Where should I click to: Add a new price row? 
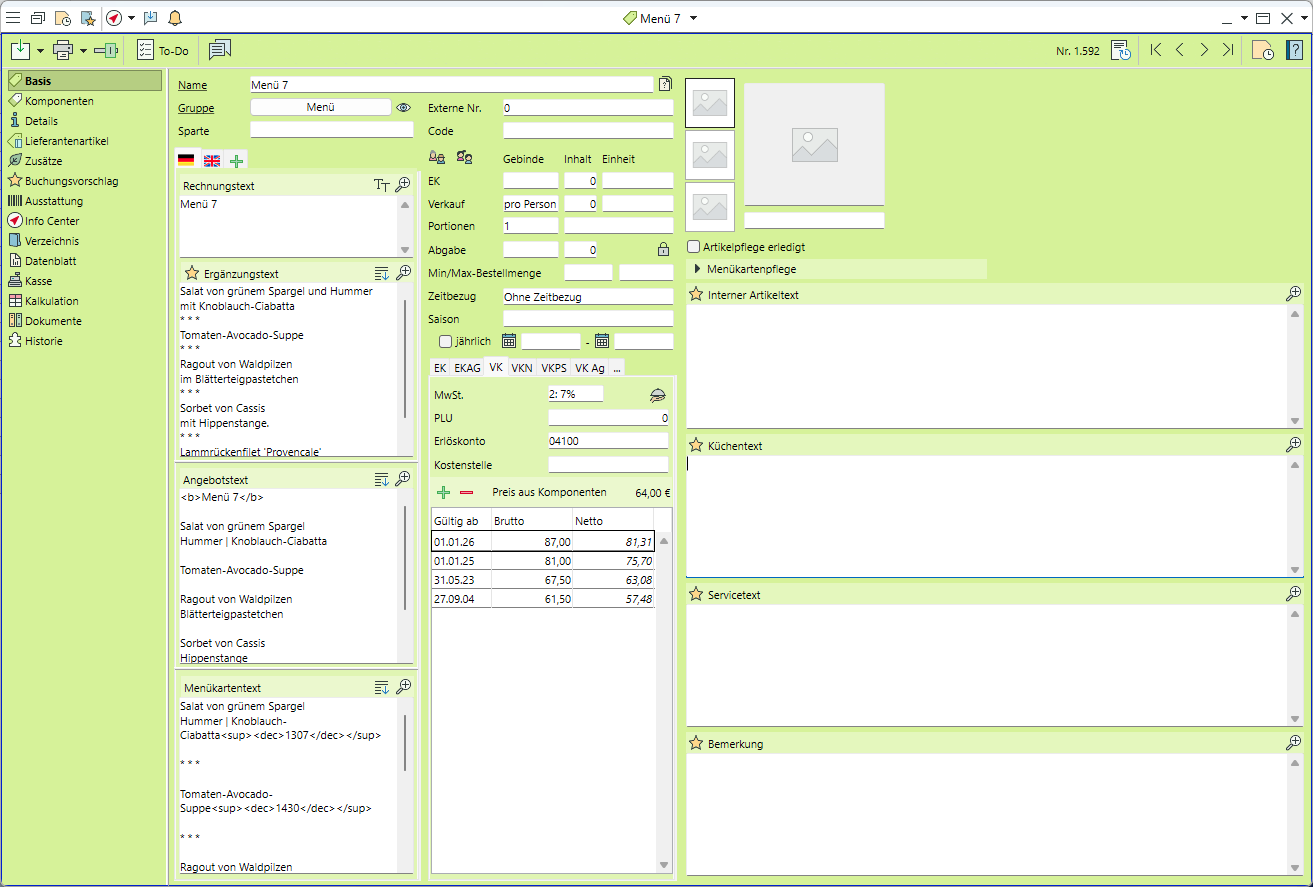point(444,493)
